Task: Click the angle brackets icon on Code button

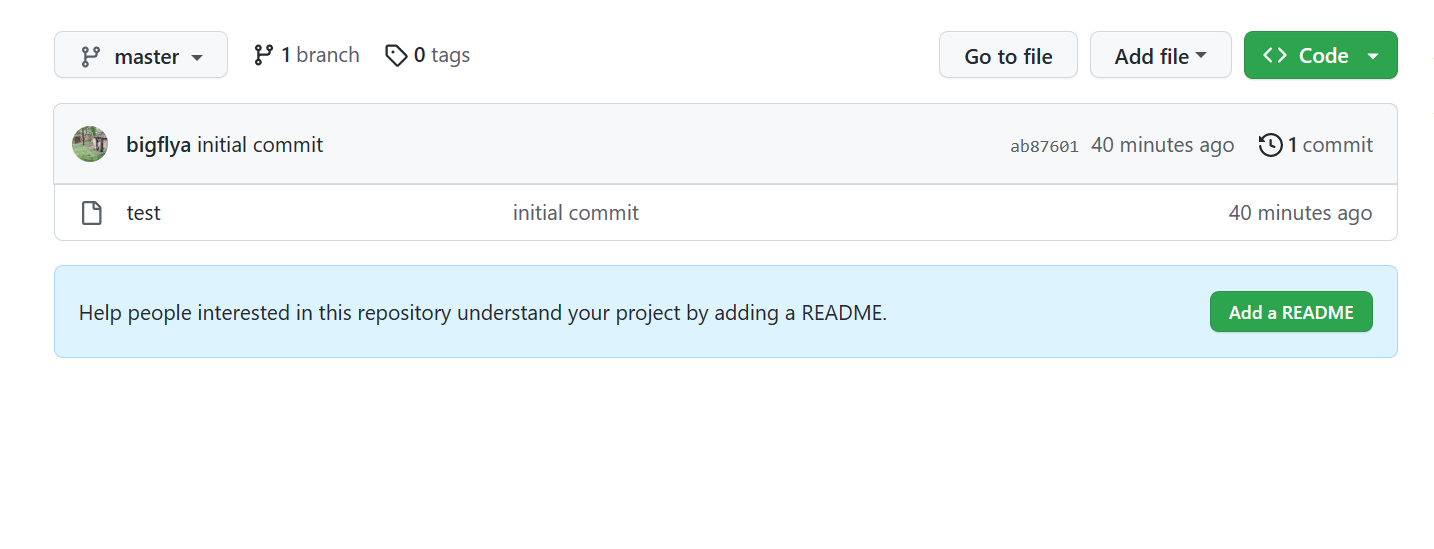Action: pyautogui.click(x=1275, y=56)
